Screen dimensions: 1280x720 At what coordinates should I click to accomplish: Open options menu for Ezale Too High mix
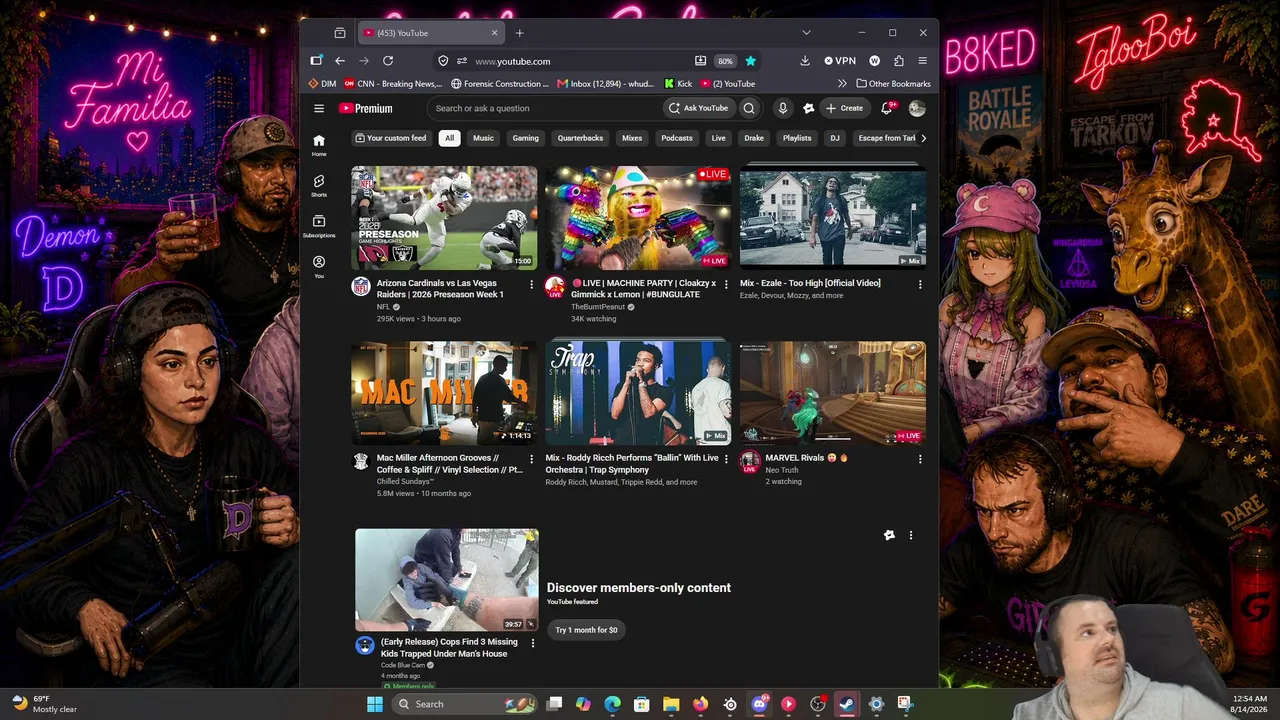click(920, 285)
